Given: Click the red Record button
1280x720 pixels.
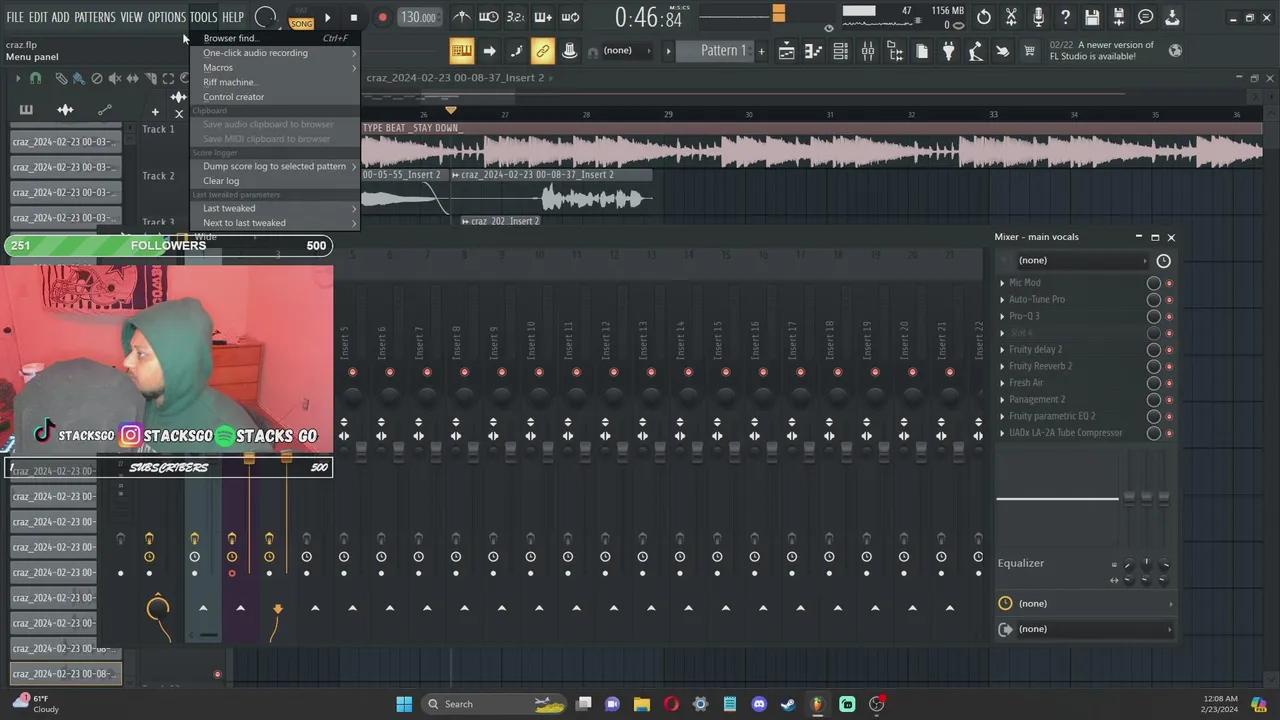Looking at the screenshot, I should 382,17.
